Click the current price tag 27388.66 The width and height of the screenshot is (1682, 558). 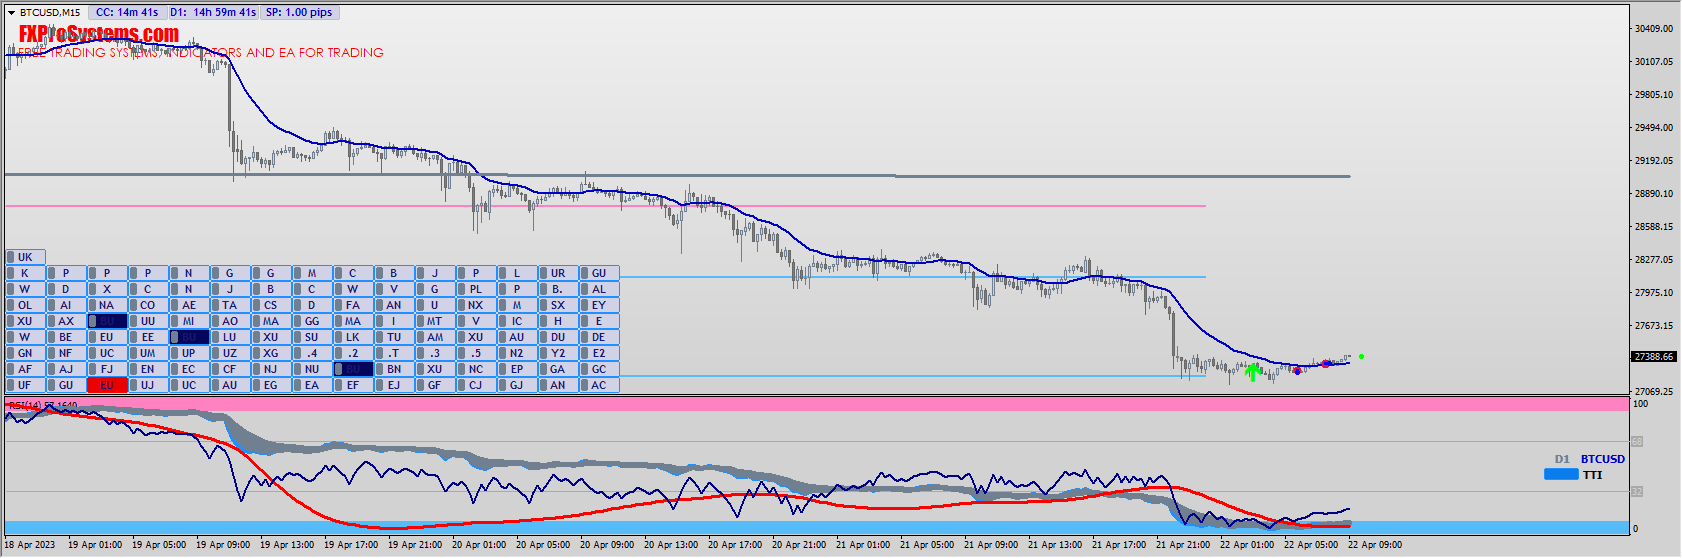(x=1653, y=357)
